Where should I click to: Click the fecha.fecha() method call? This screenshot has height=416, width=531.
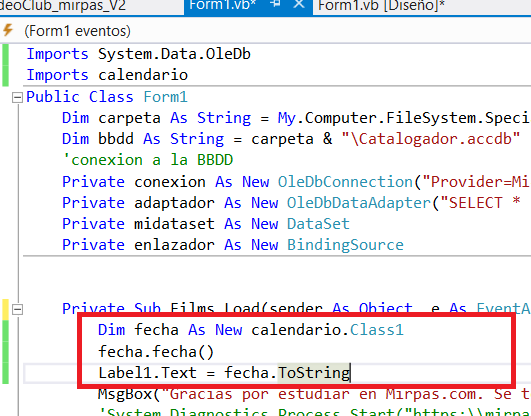(x=156, y=352)
